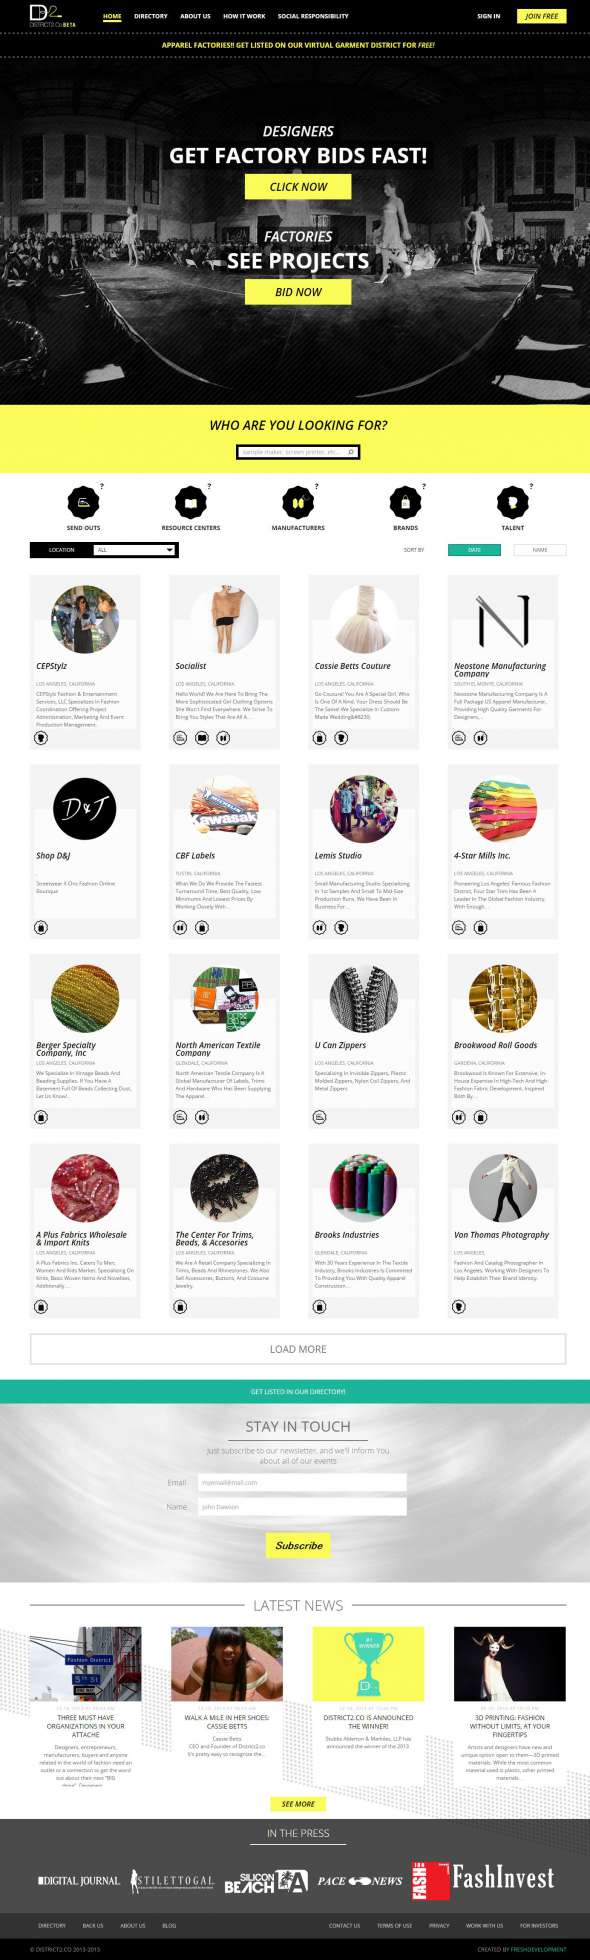Viewport: 590px width, 1960px height.
Task: Follow the teal Get Listed In Our Directory link
Action: click(x=298, y=1391)
